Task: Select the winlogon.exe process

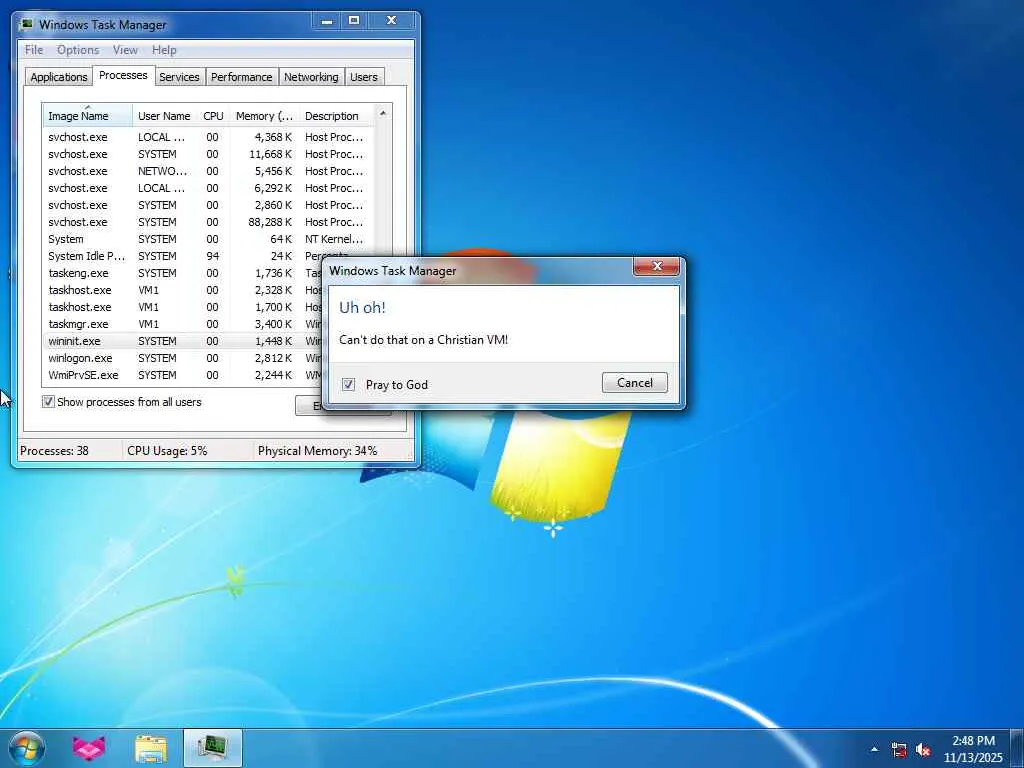Action: pos(182,358)
